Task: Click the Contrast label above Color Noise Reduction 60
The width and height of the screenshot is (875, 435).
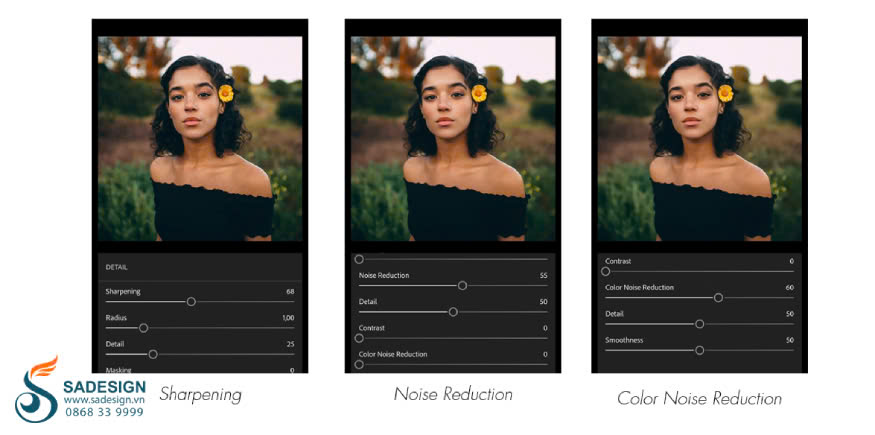Action: 618,261
